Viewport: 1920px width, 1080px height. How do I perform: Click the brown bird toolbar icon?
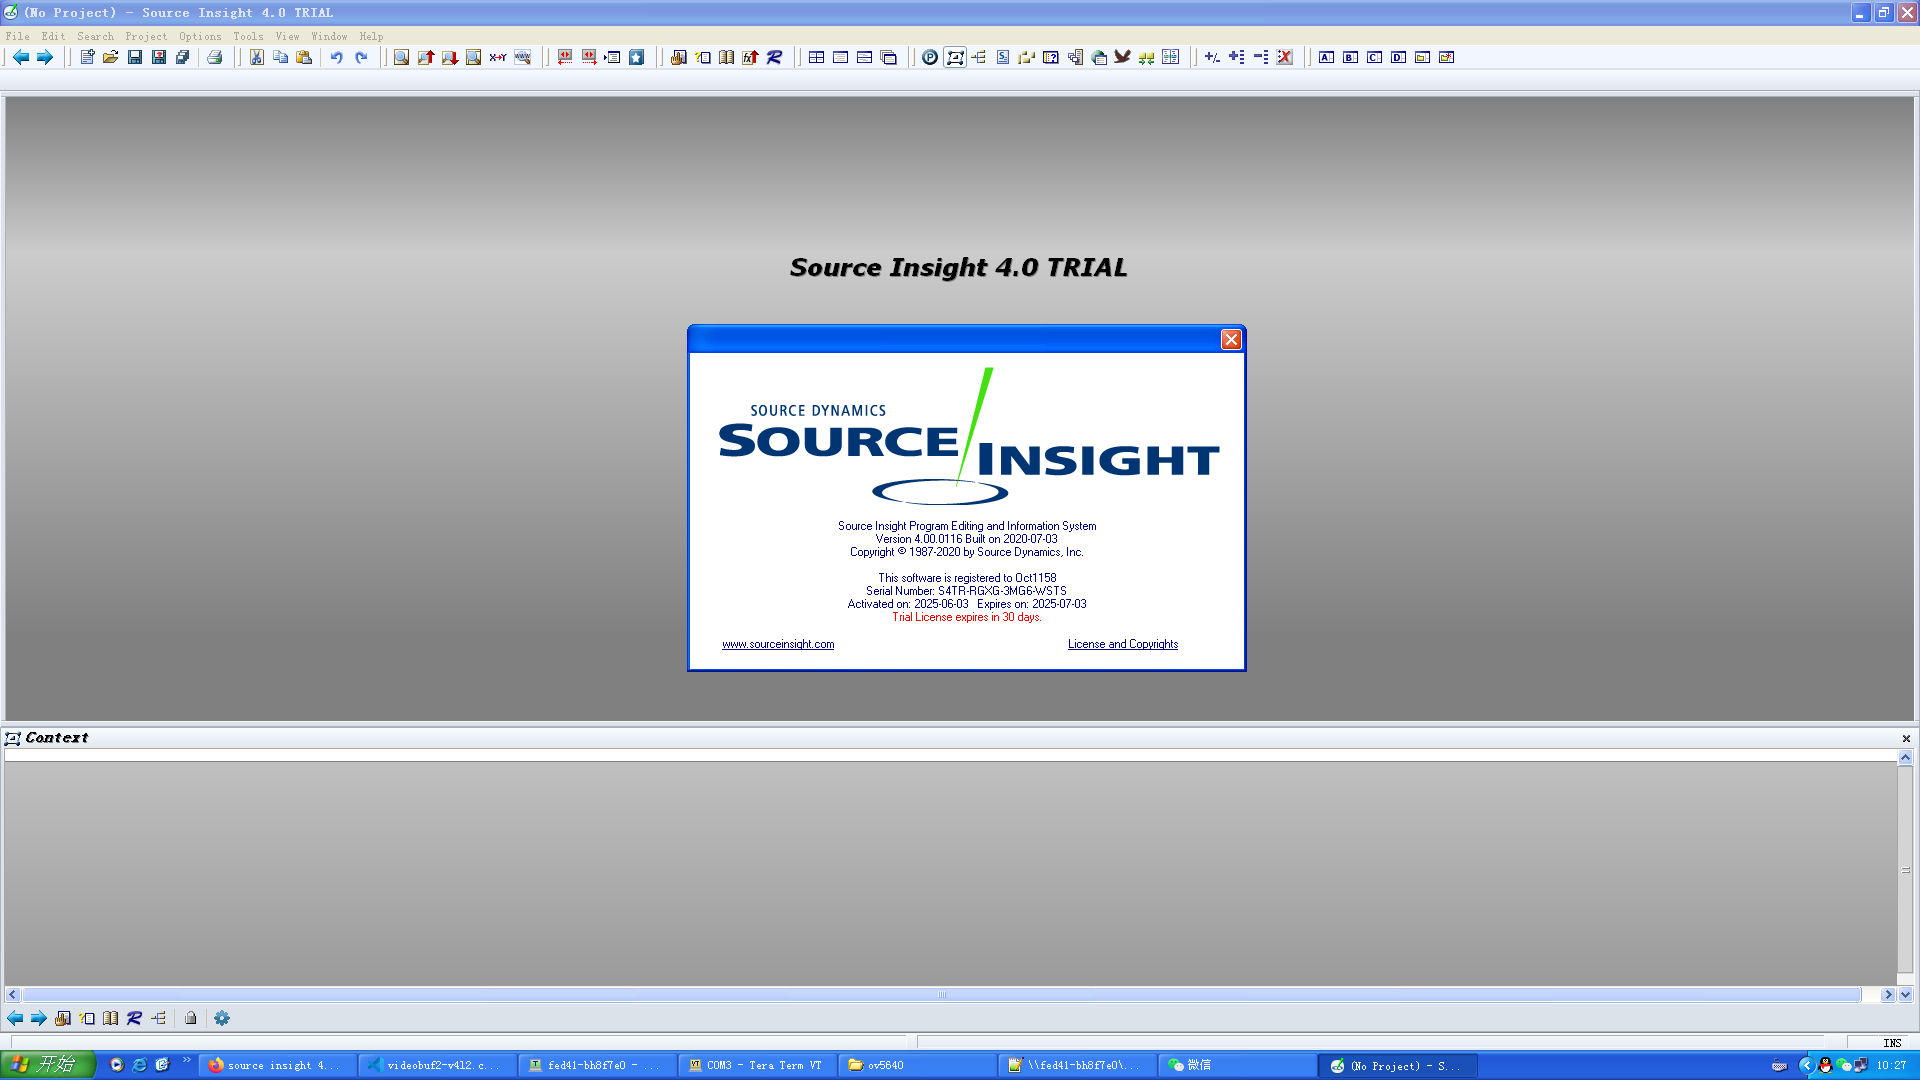1123,57
